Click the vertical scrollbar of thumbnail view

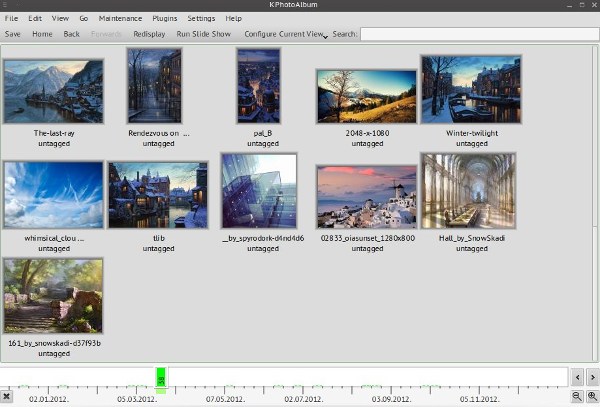(x=596, y=204)
